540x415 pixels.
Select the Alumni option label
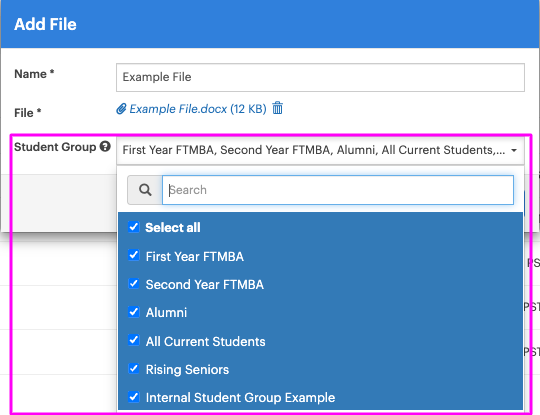point(166,312)
